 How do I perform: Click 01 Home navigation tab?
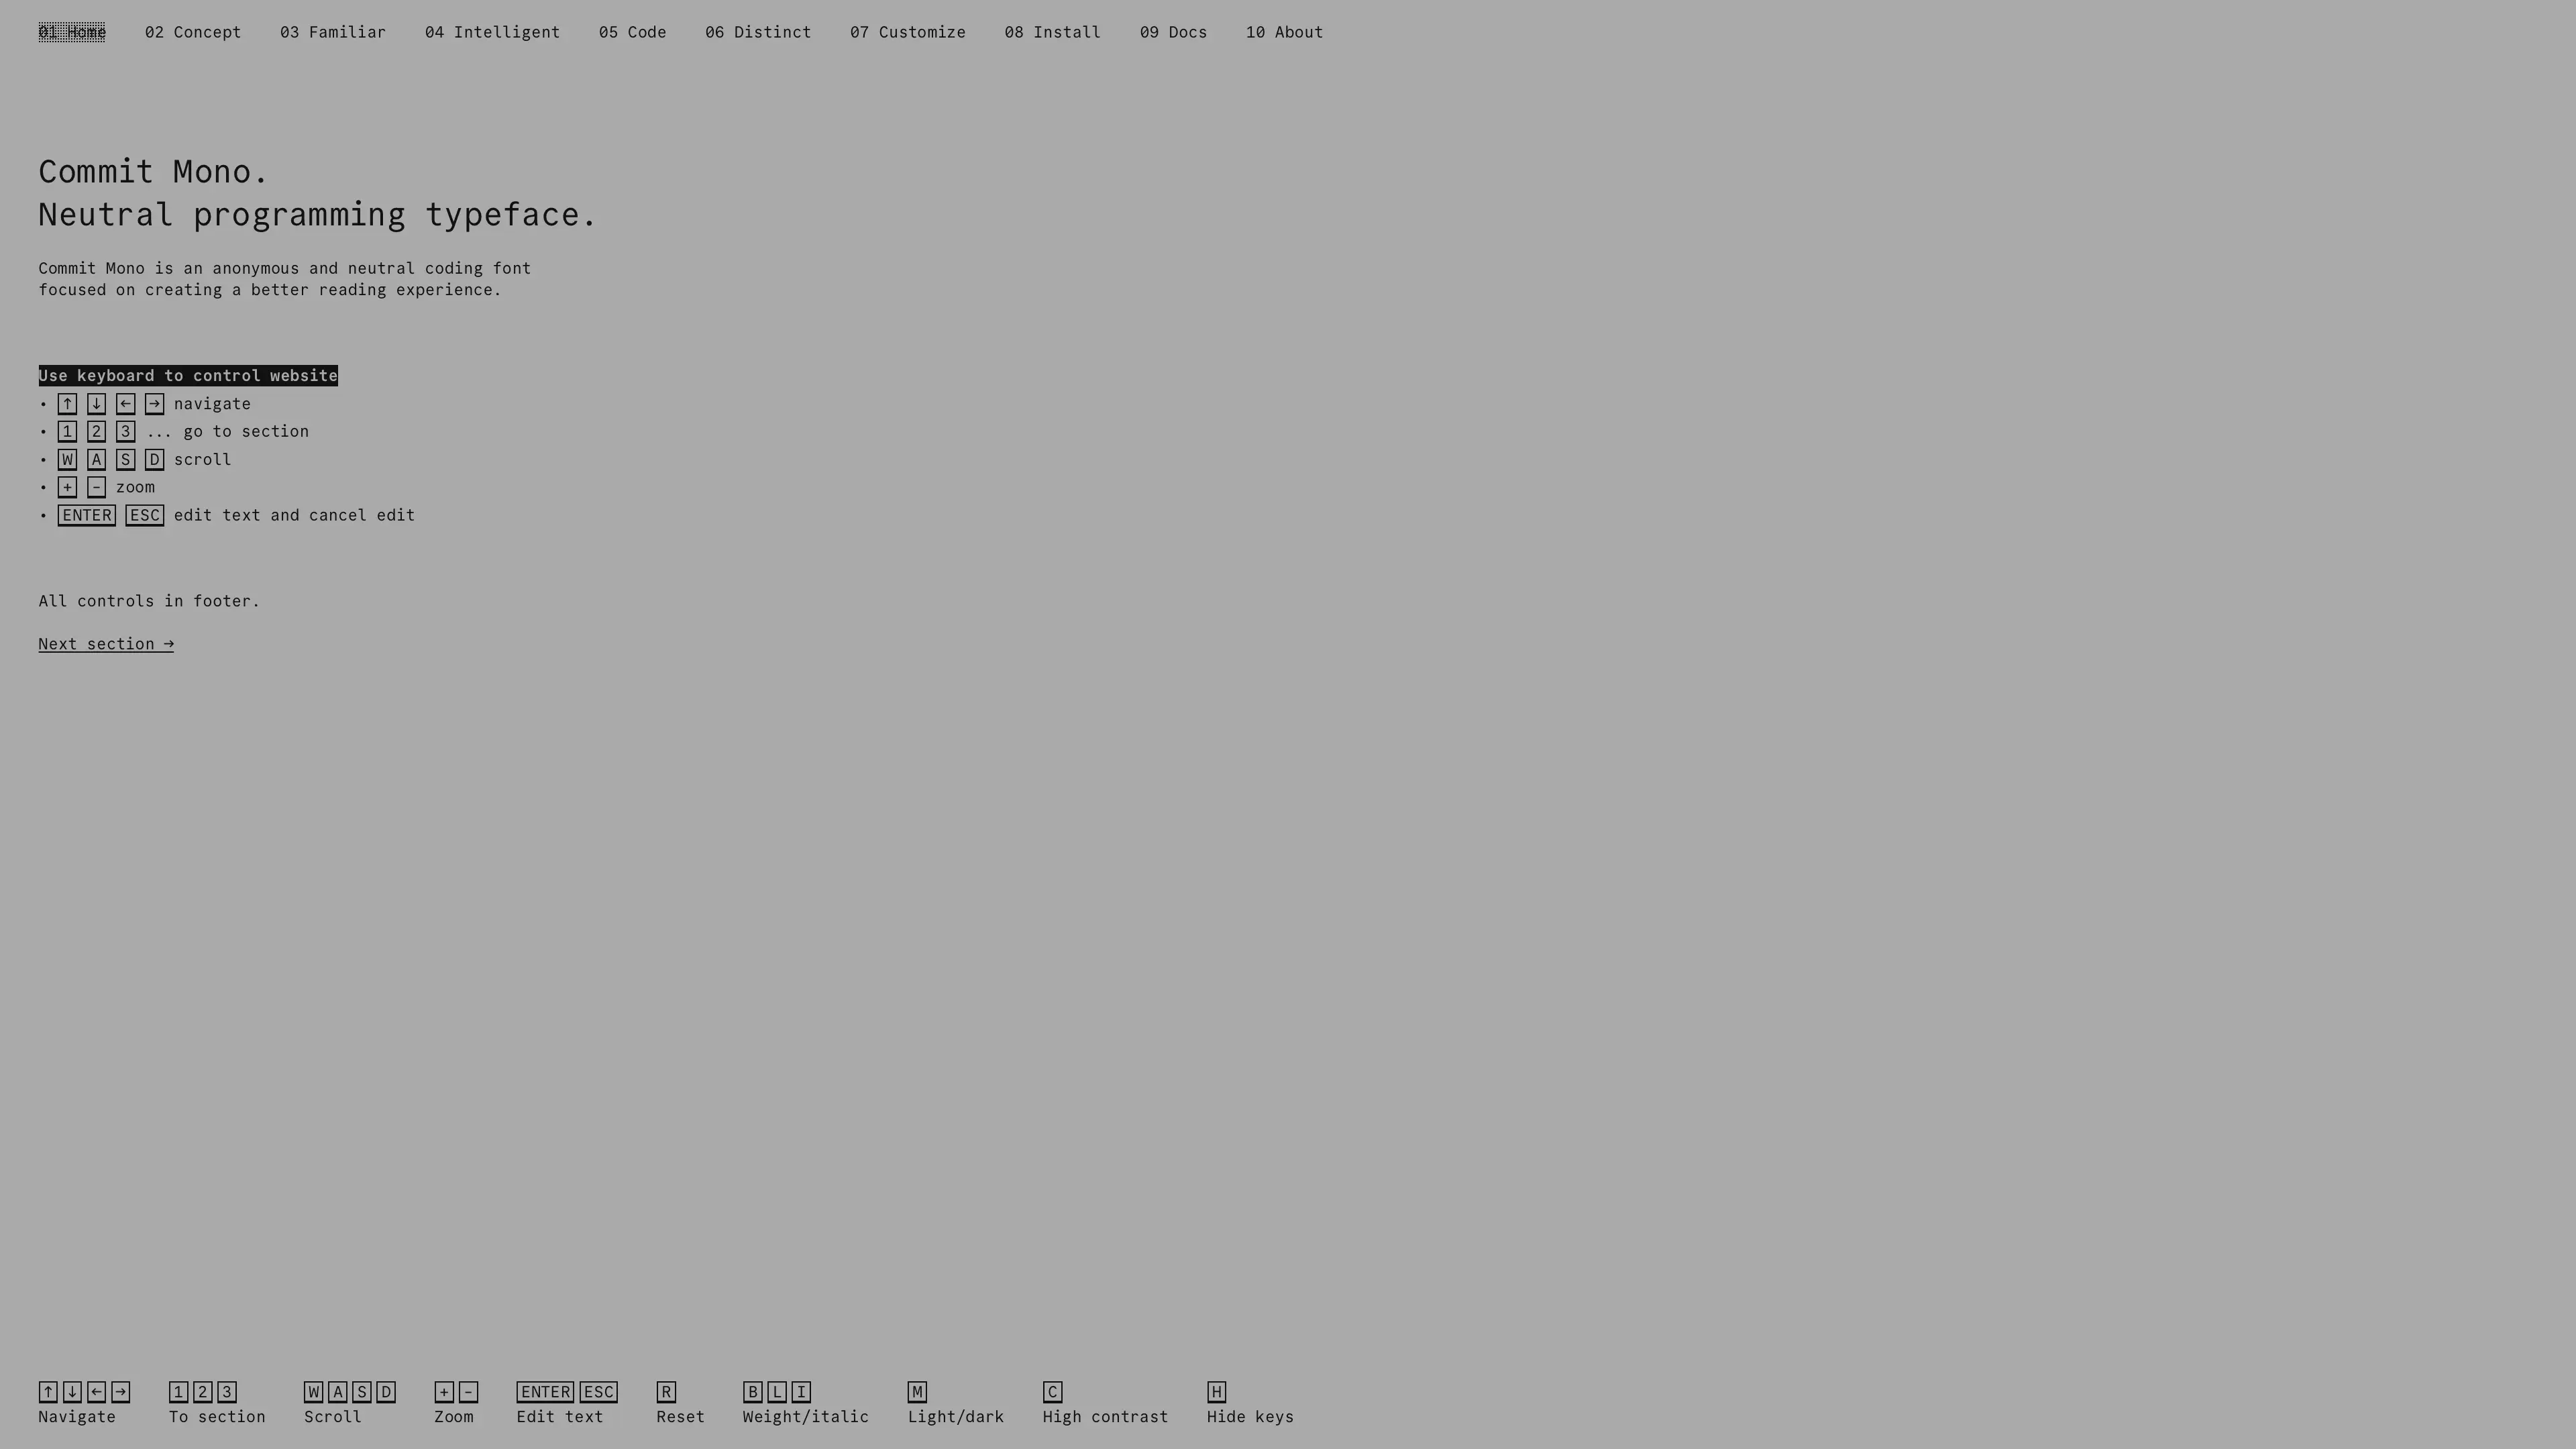point(70,32)
